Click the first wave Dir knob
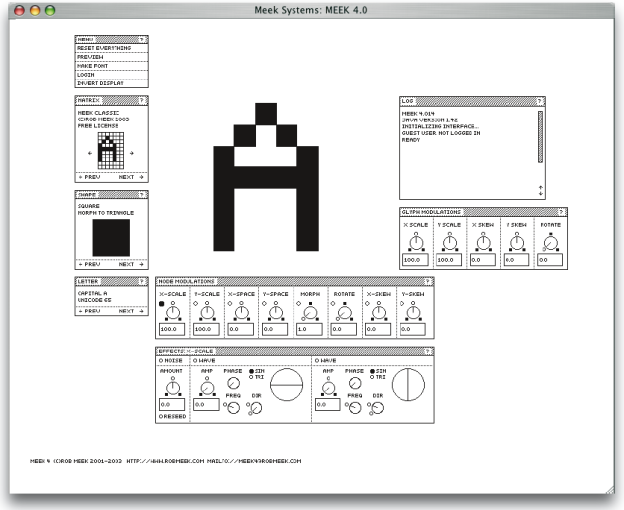624x510 pixels. (x=256, y=408)
